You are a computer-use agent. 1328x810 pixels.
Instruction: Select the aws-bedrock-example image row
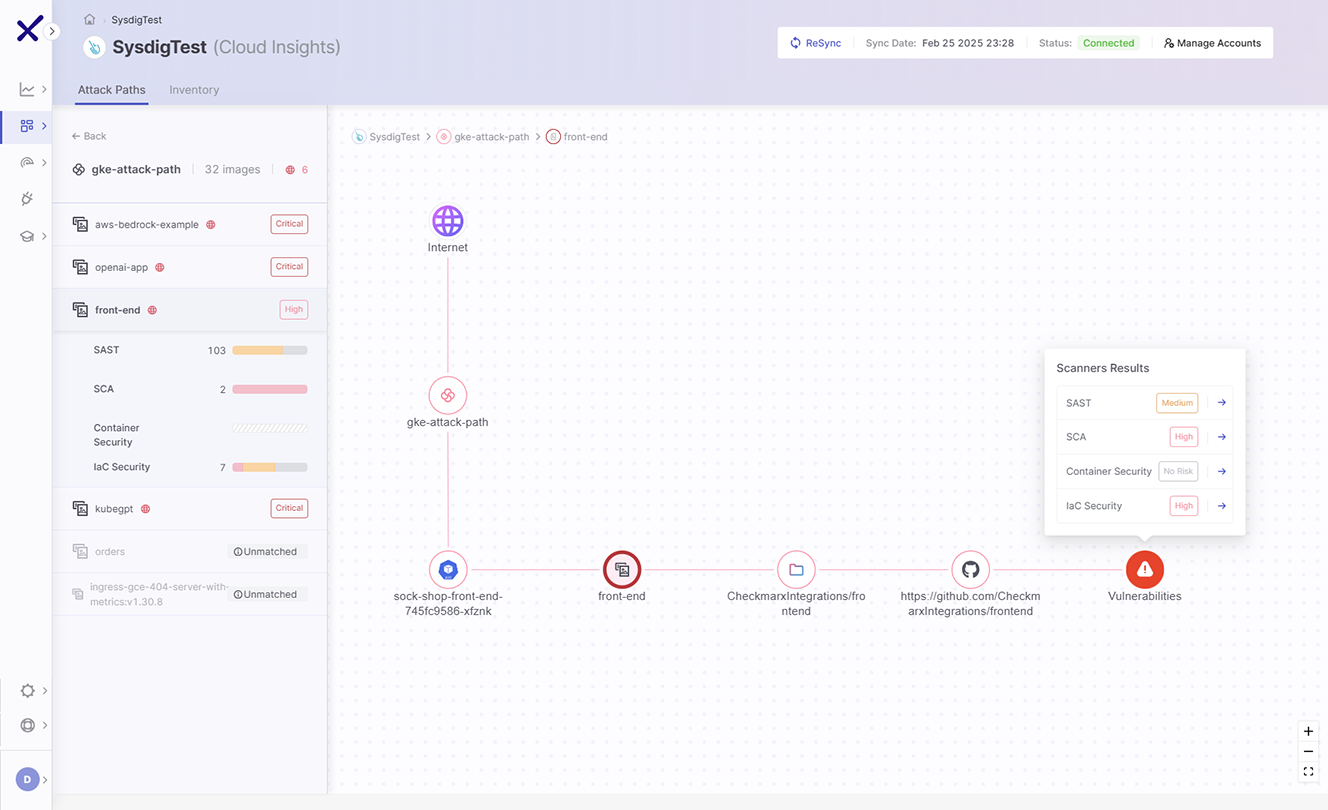[190, 225]
